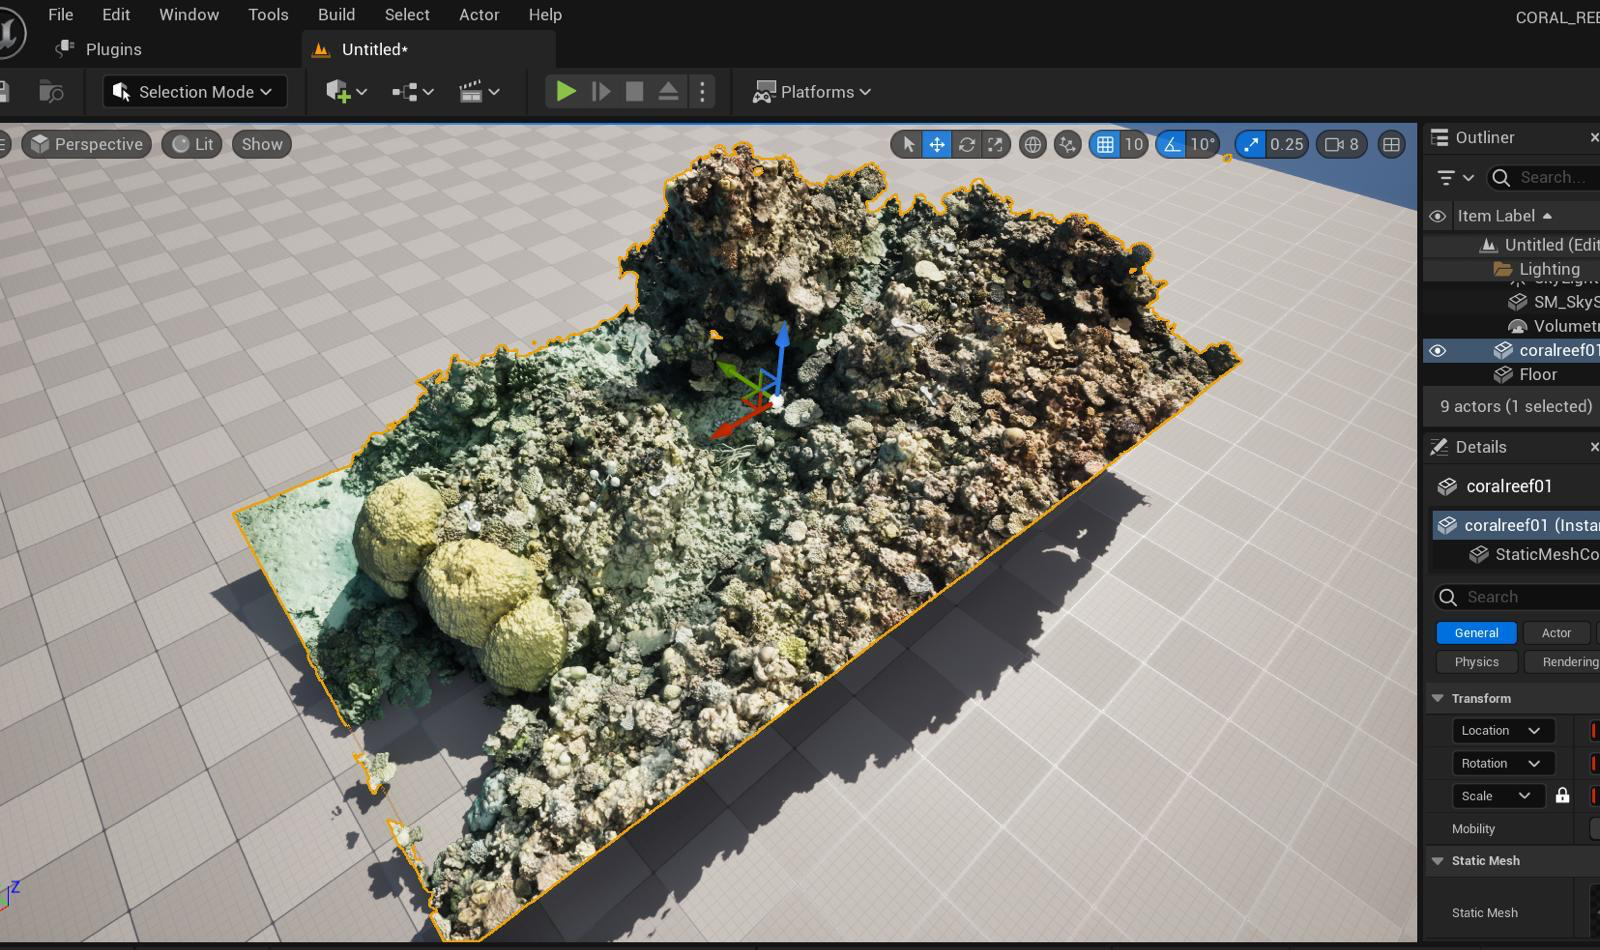
Task: Open the Perspective view dropdown
Action: click(86, 144)
